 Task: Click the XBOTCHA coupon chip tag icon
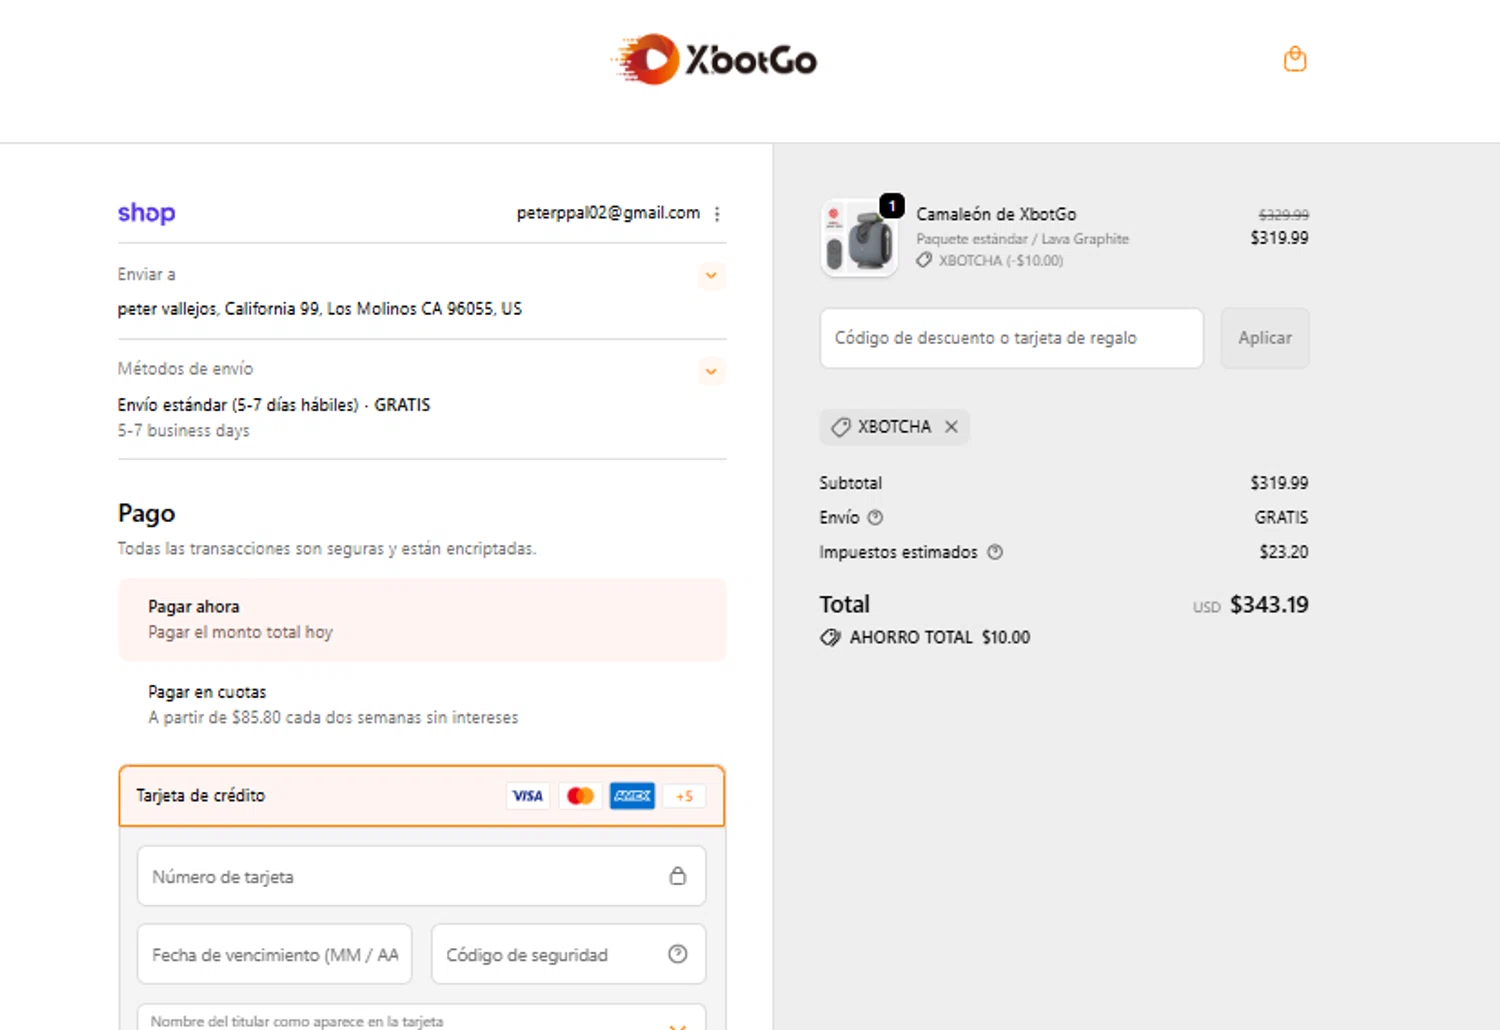tap(841, 427)
